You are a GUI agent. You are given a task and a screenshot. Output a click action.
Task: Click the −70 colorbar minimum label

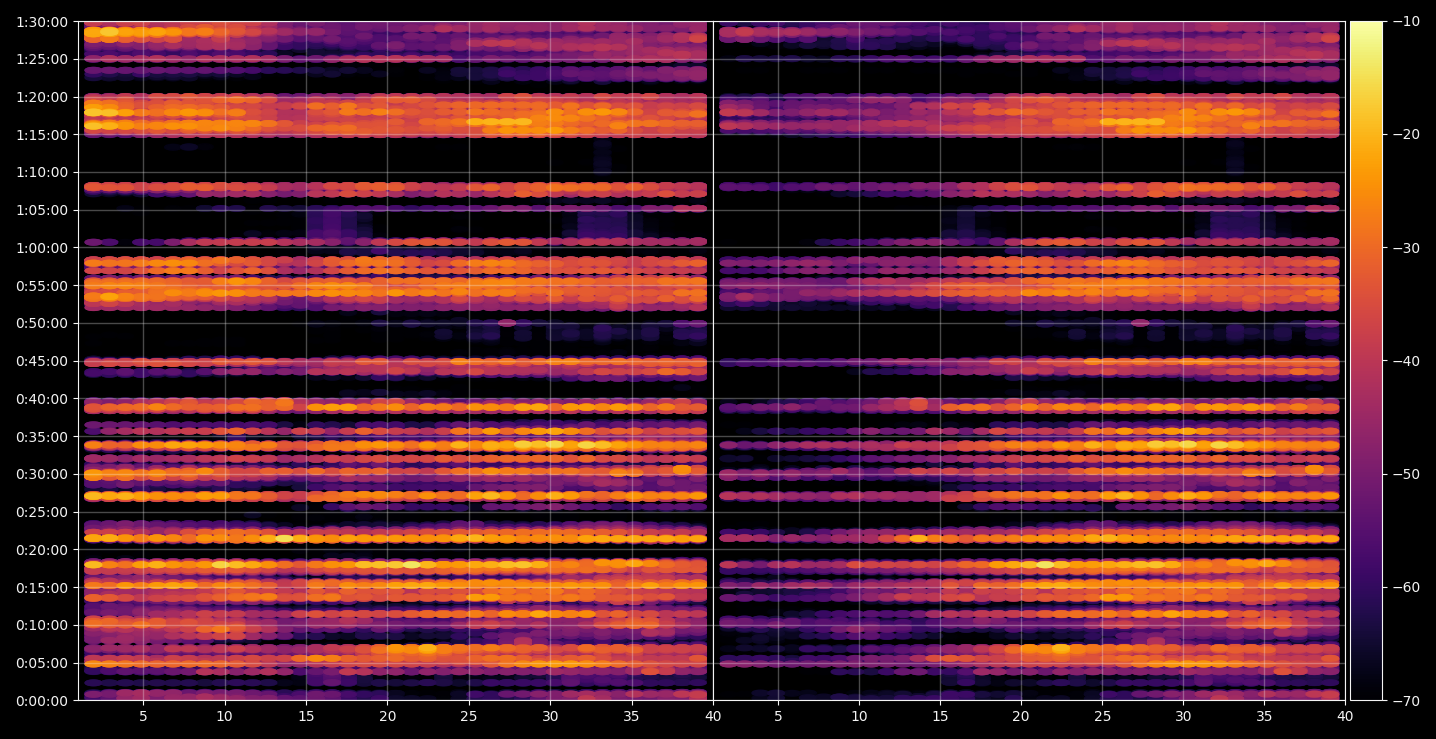click(x=1404, y=701)
